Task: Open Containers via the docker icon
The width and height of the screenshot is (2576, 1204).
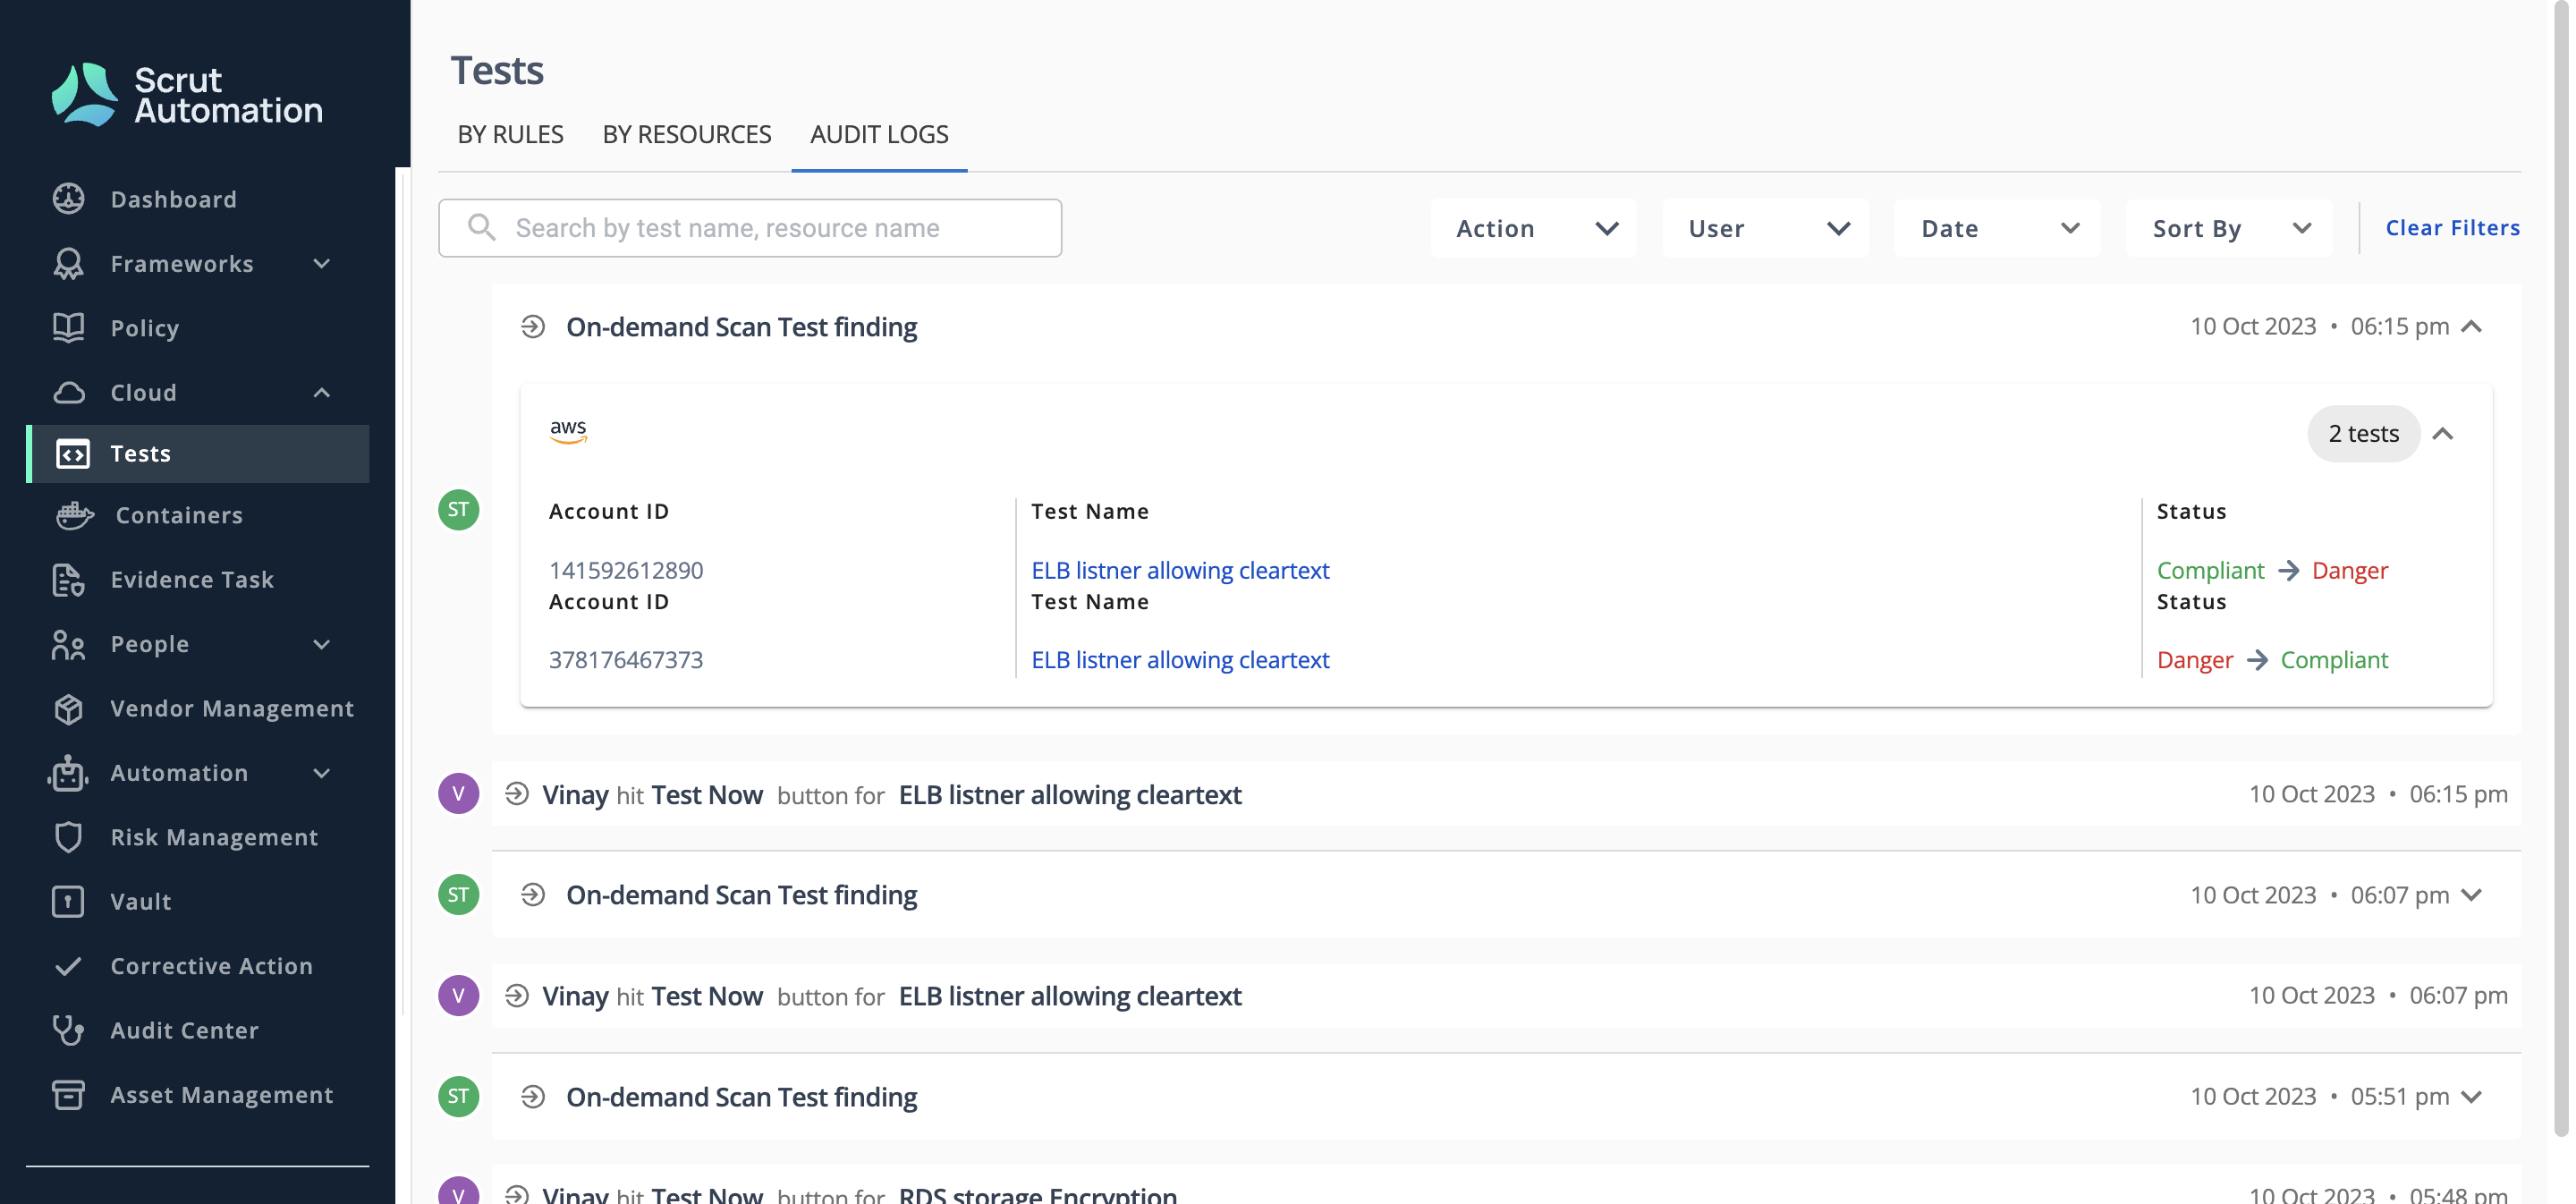Action: [x=75, y=516]
